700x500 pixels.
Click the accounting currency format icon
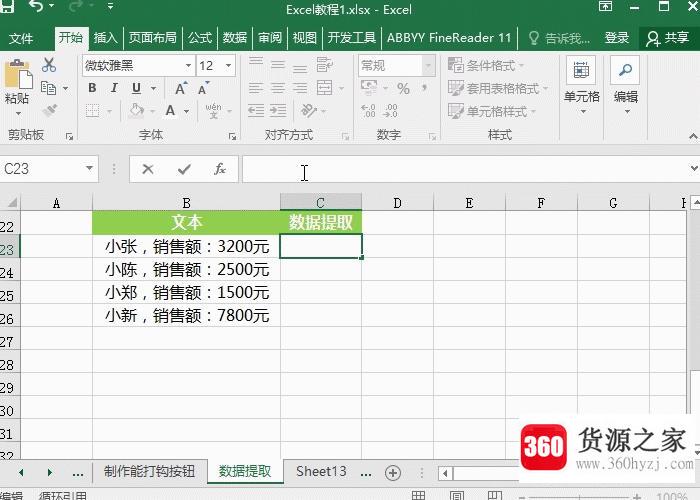coord(369,88)
